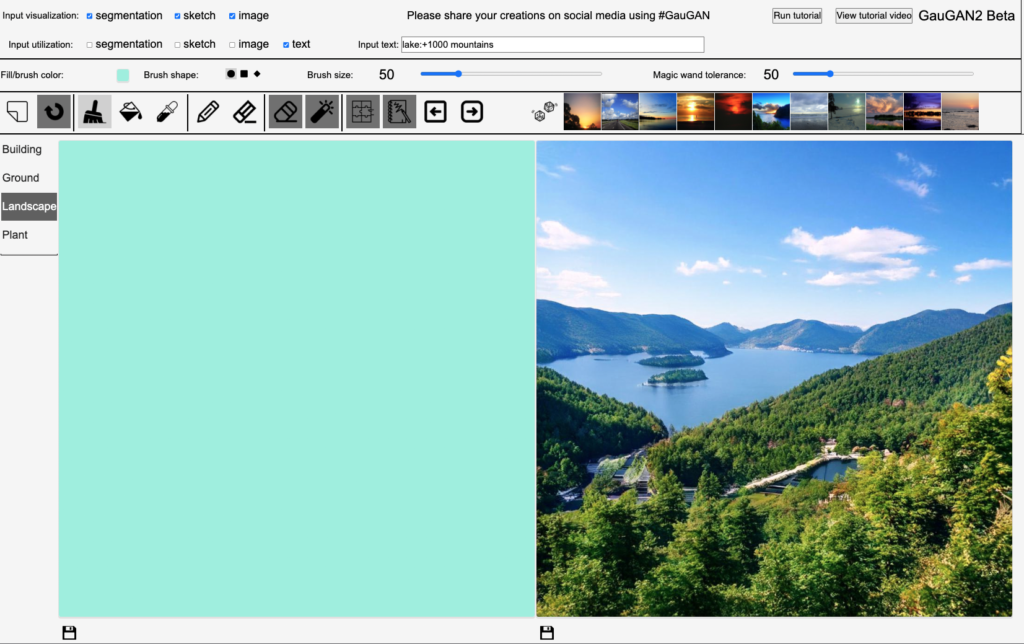Choose the square brush shape

pos(244,74)
